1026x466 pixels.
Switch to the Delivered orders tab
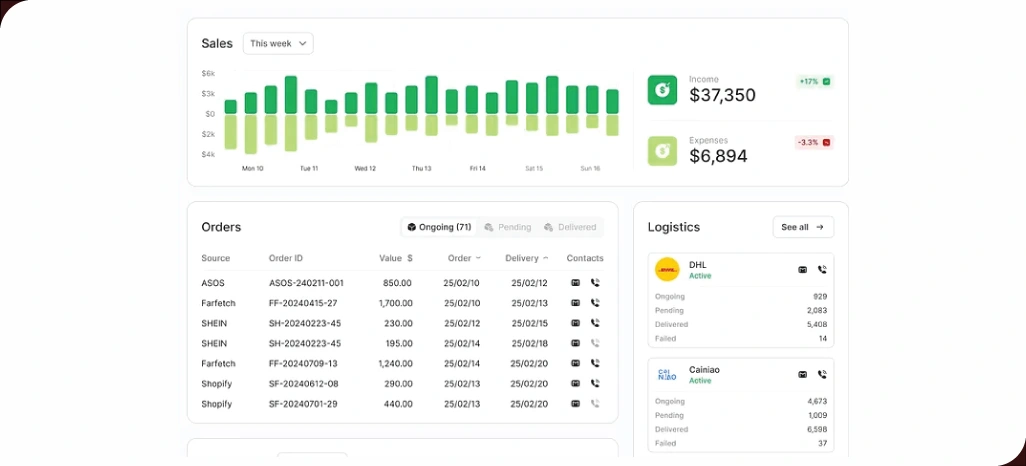click(x=570, y=227)
